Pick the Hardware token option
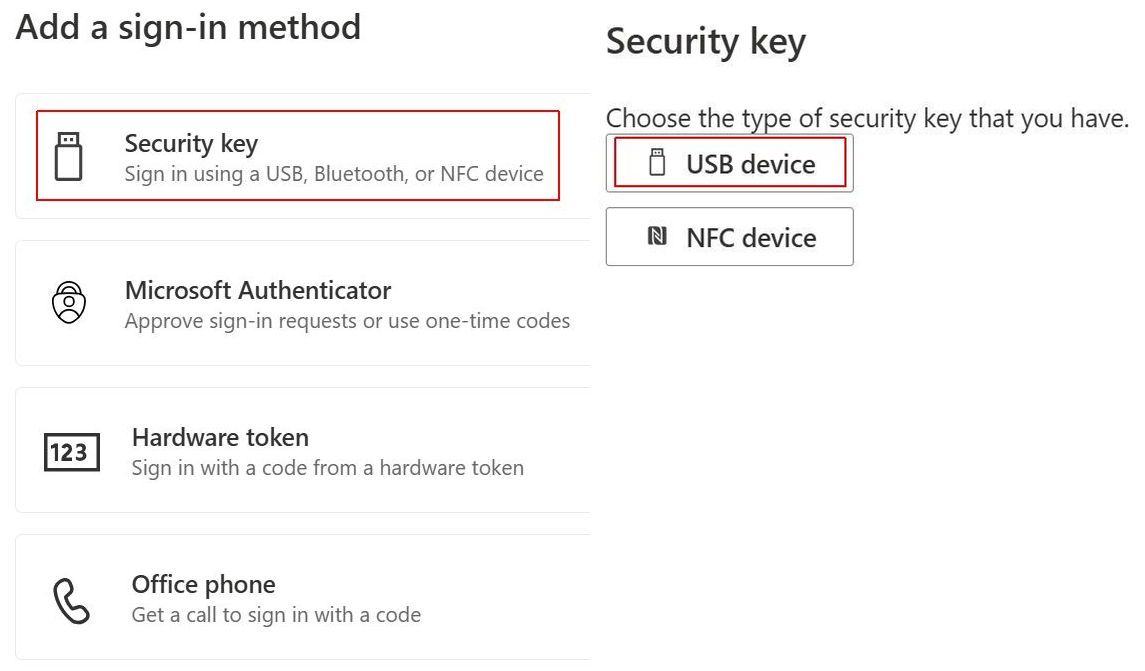This screenshot has width=1145, height=671. (303, 450)
